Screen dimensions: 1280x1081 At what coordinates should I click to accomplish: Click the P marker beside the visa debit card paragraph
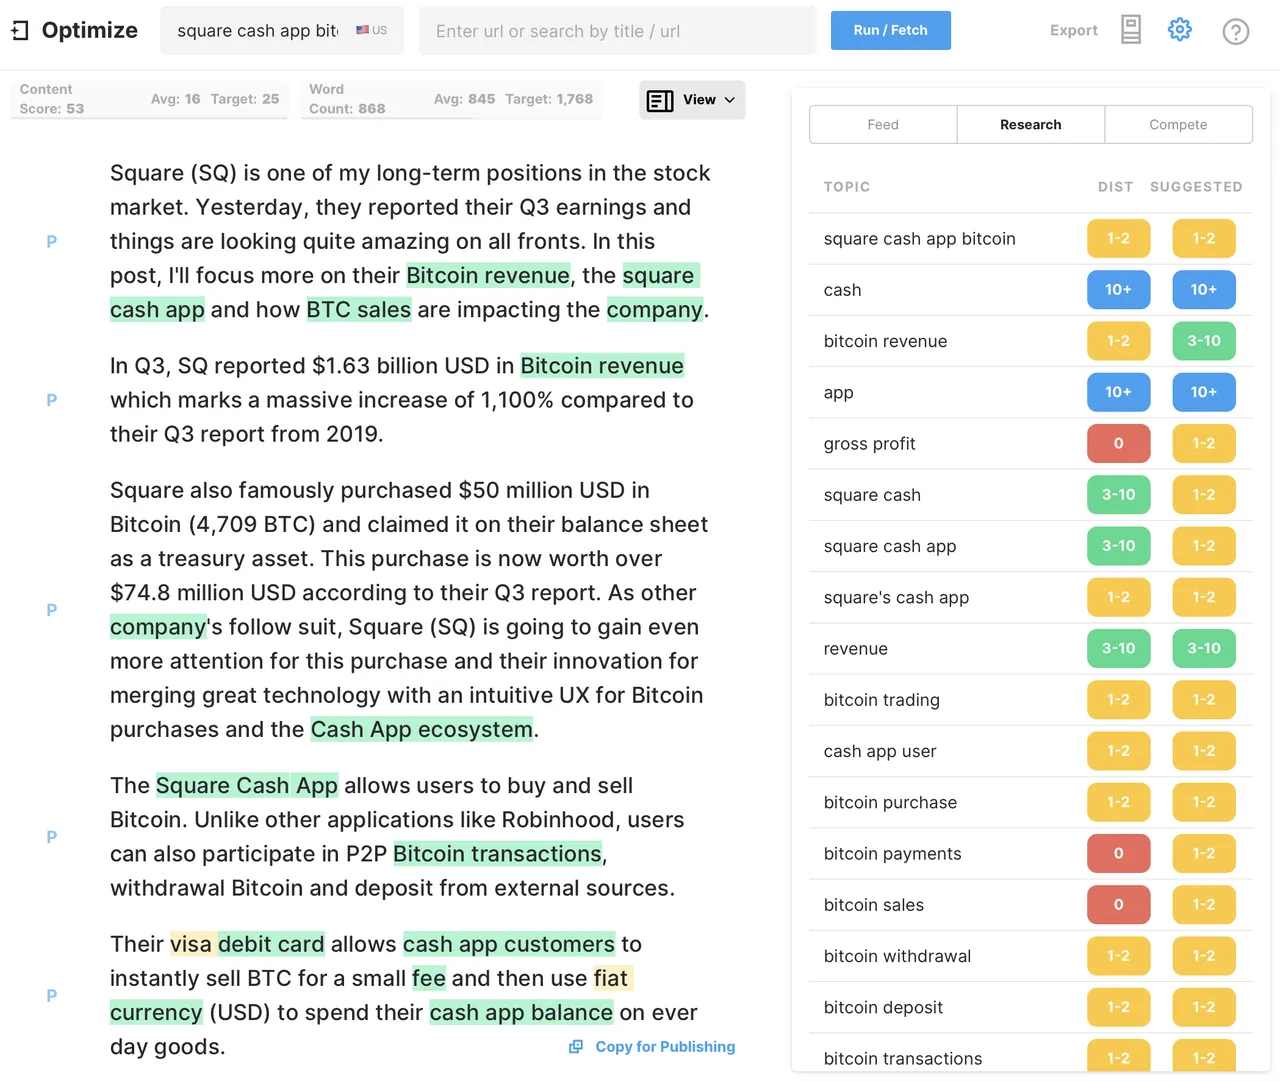click(52, 995)
